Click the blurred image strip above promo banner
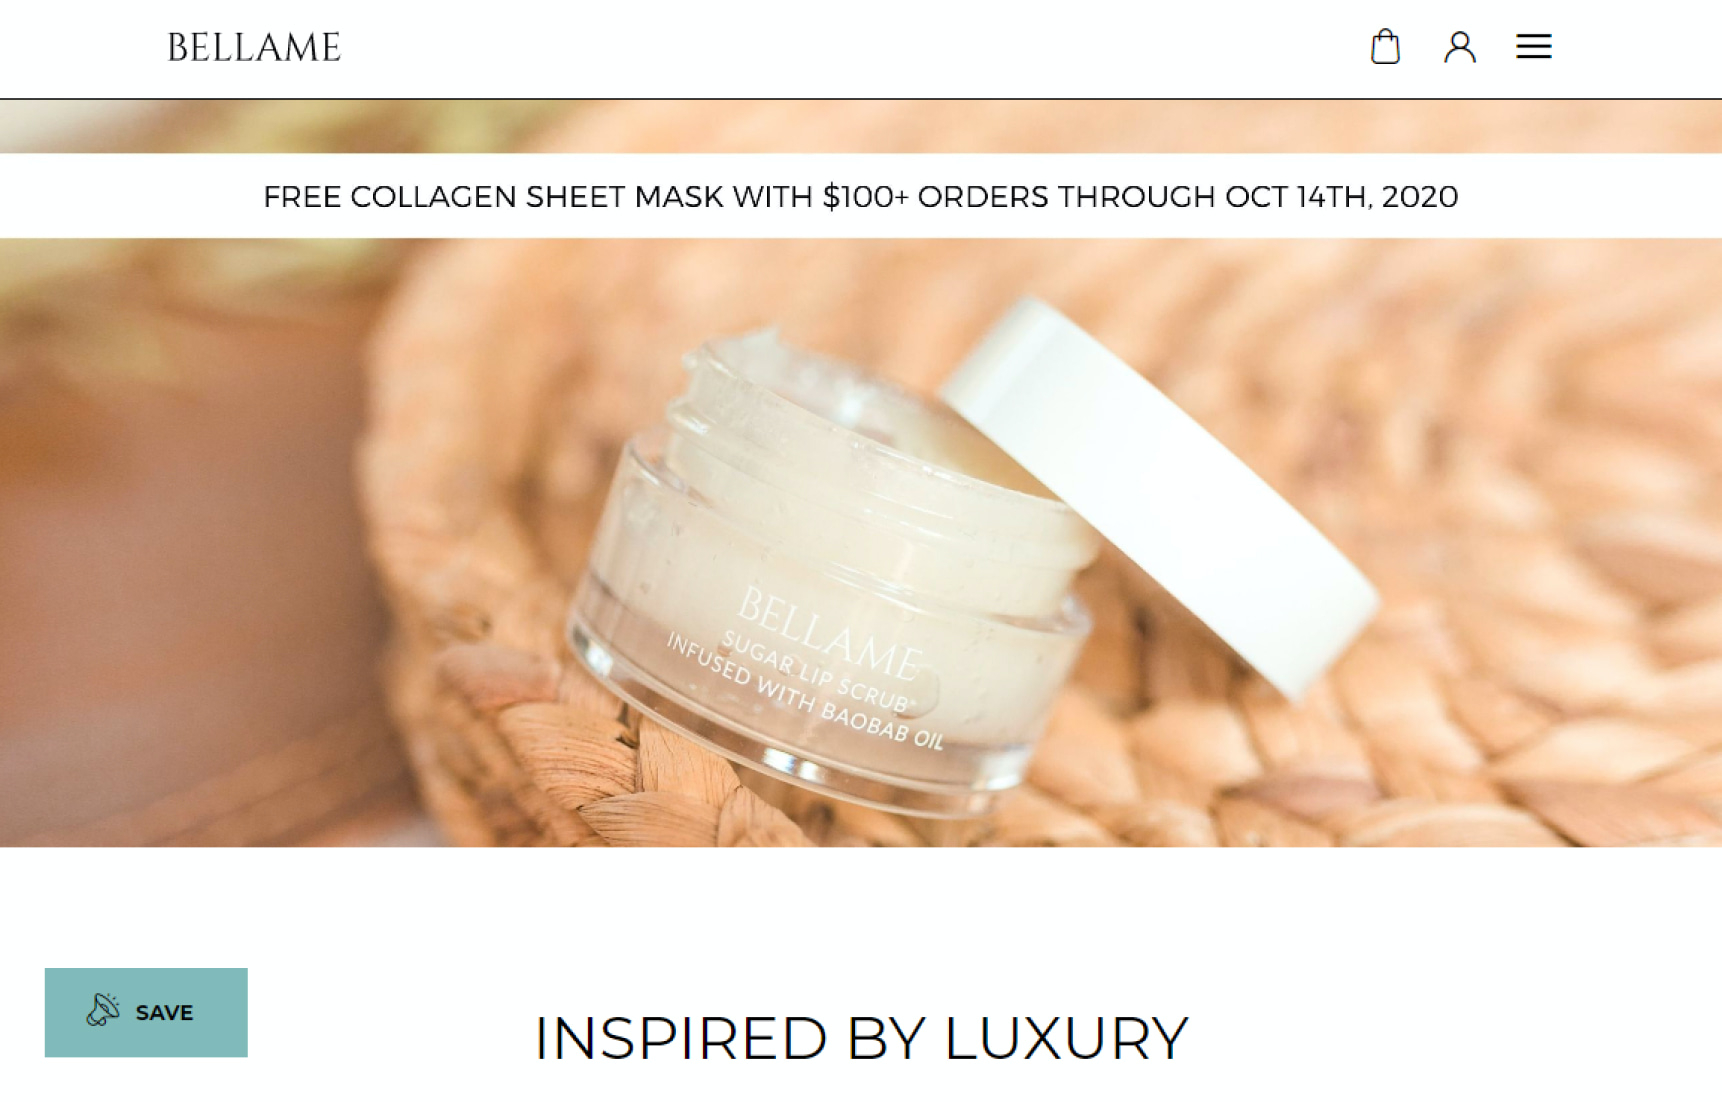1722x1102 pixels. click(861, 126)
